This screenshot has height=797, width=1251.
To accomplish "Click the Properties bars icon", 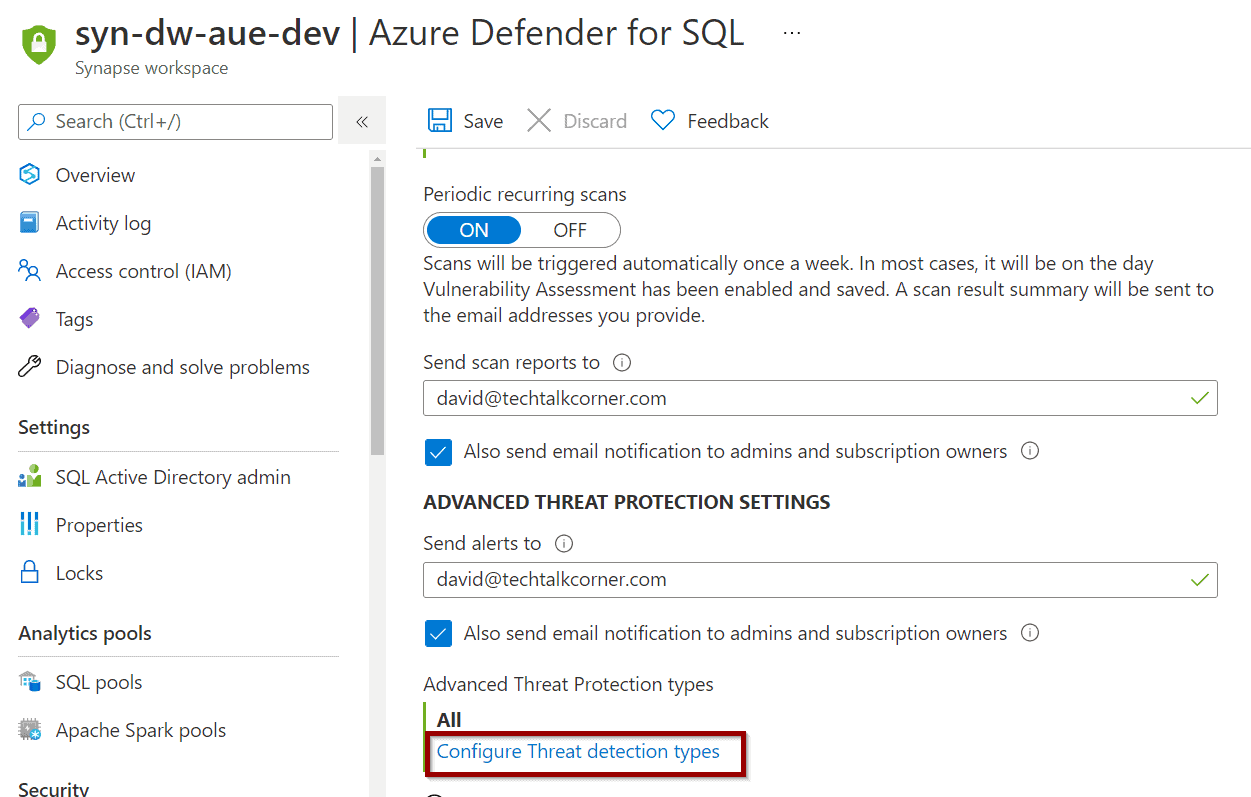I will click(x=29, y=524).
